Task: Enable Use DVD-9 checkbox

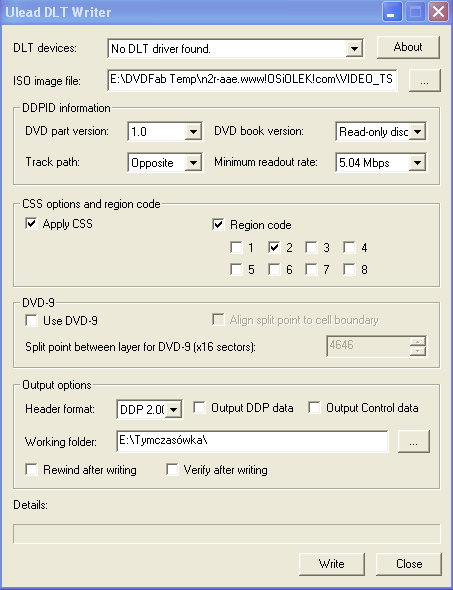Action: tap(31, 321)
